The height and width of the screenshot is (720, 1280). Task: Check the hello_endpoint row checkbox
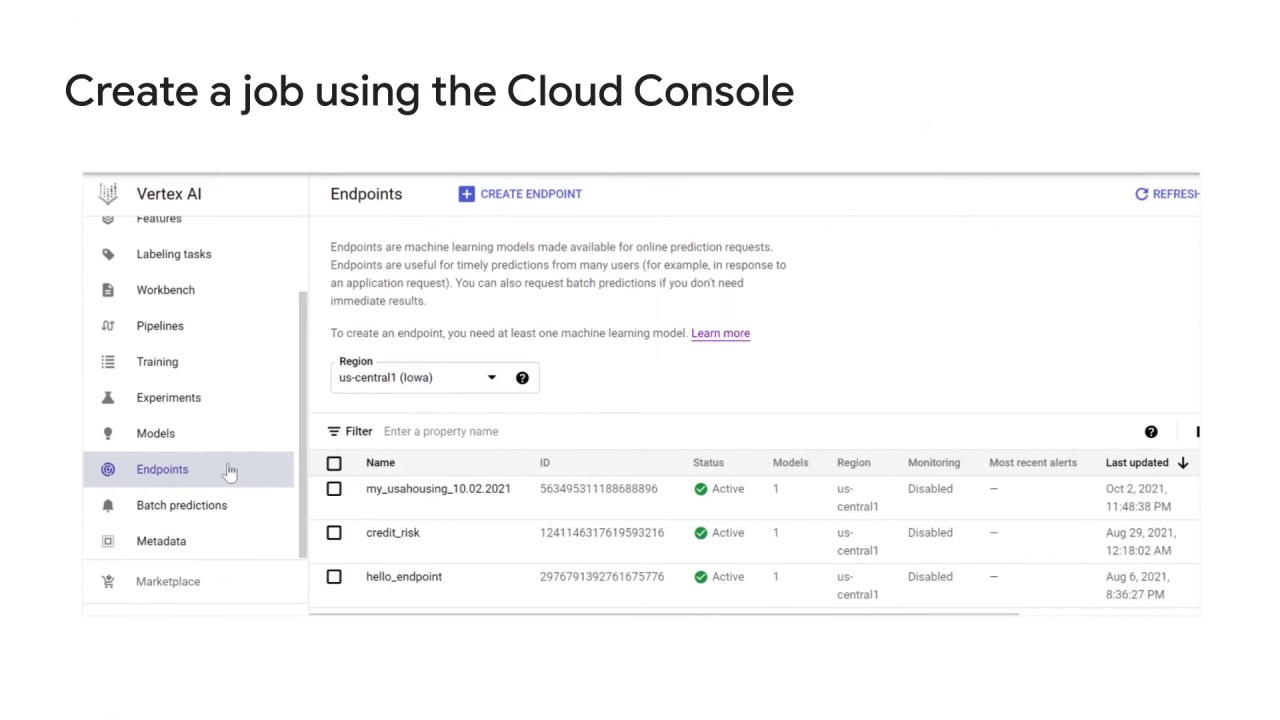tap(334, 577)
